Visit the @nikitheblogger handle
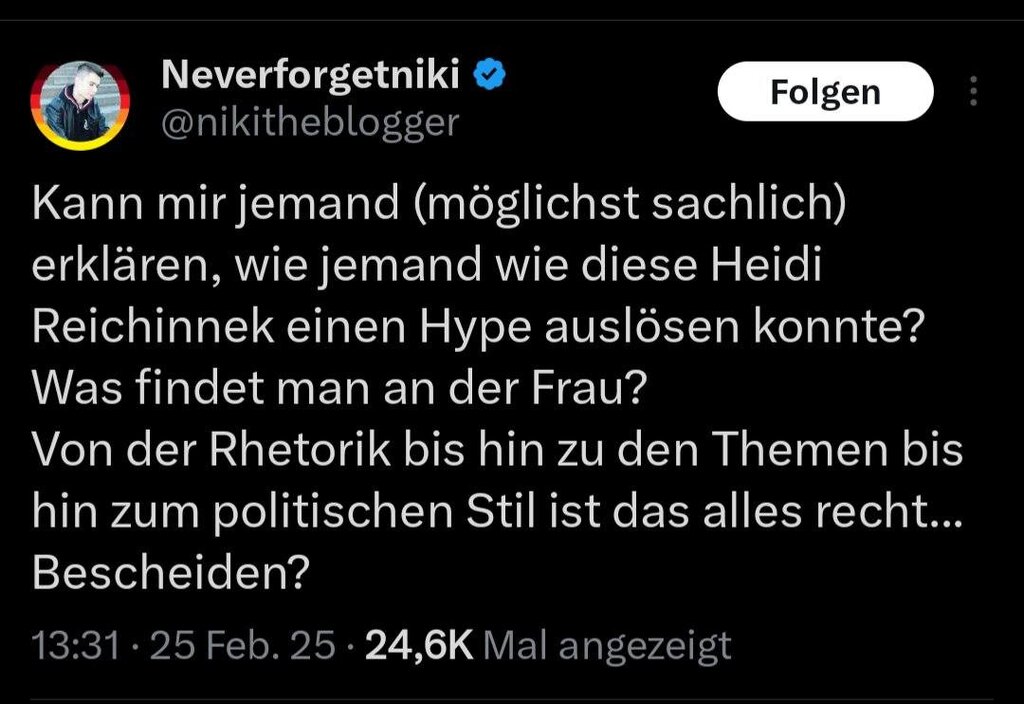Viewport: 1024px width, 704px height. [x=310, y=122]
